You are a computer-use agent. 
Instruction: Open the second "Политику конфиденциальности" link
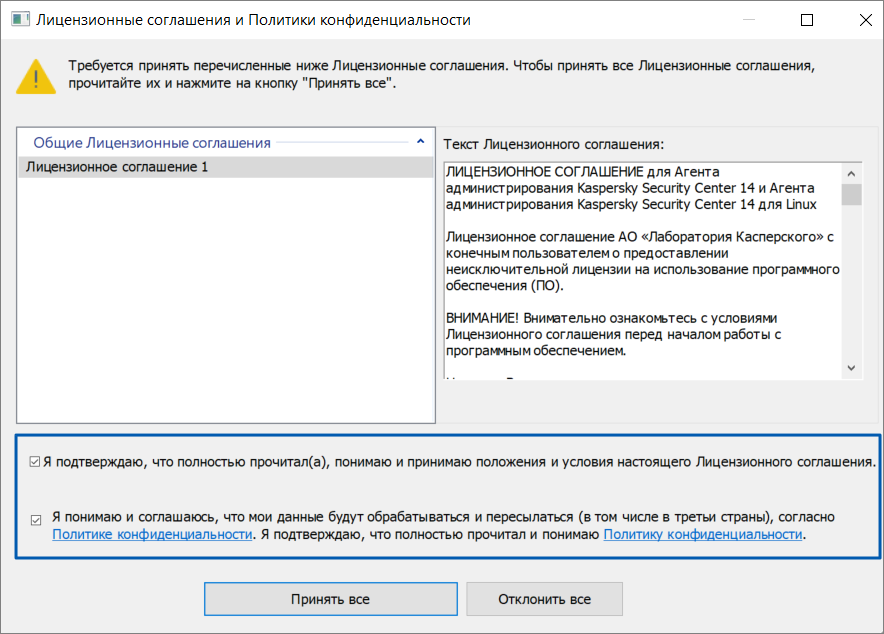point(702,534)
